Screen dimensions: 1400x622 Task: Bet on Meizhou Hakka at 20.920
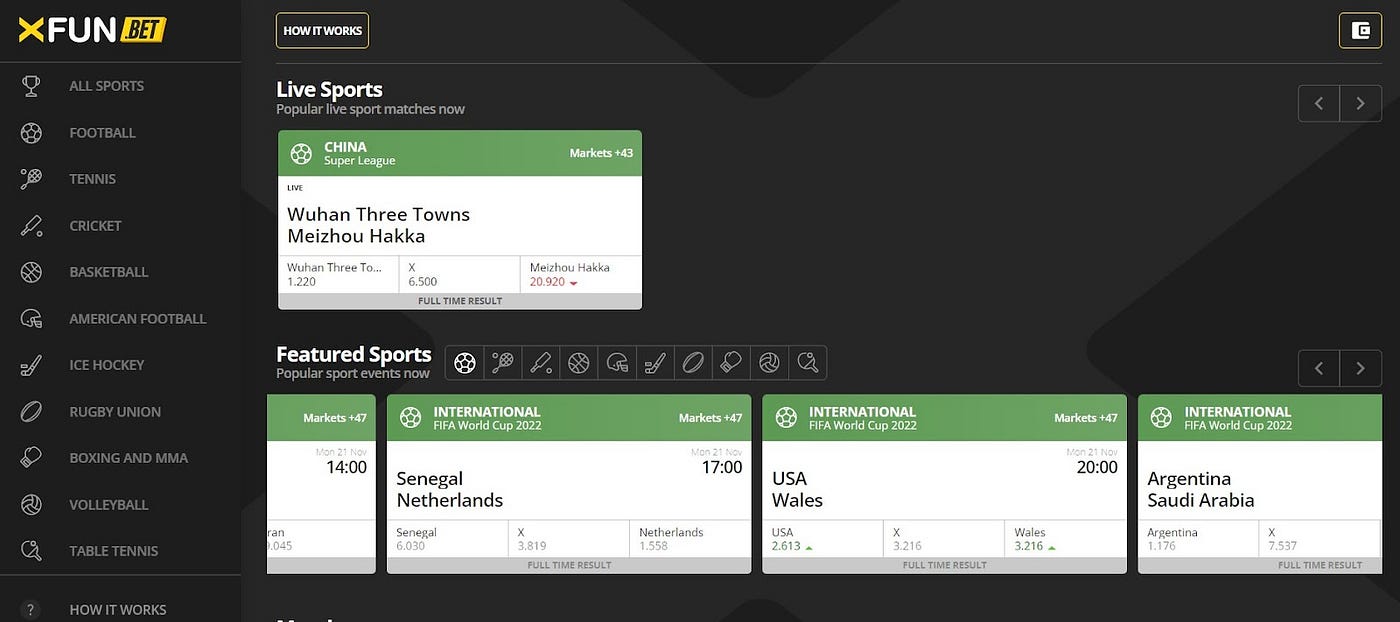[581, 274]
